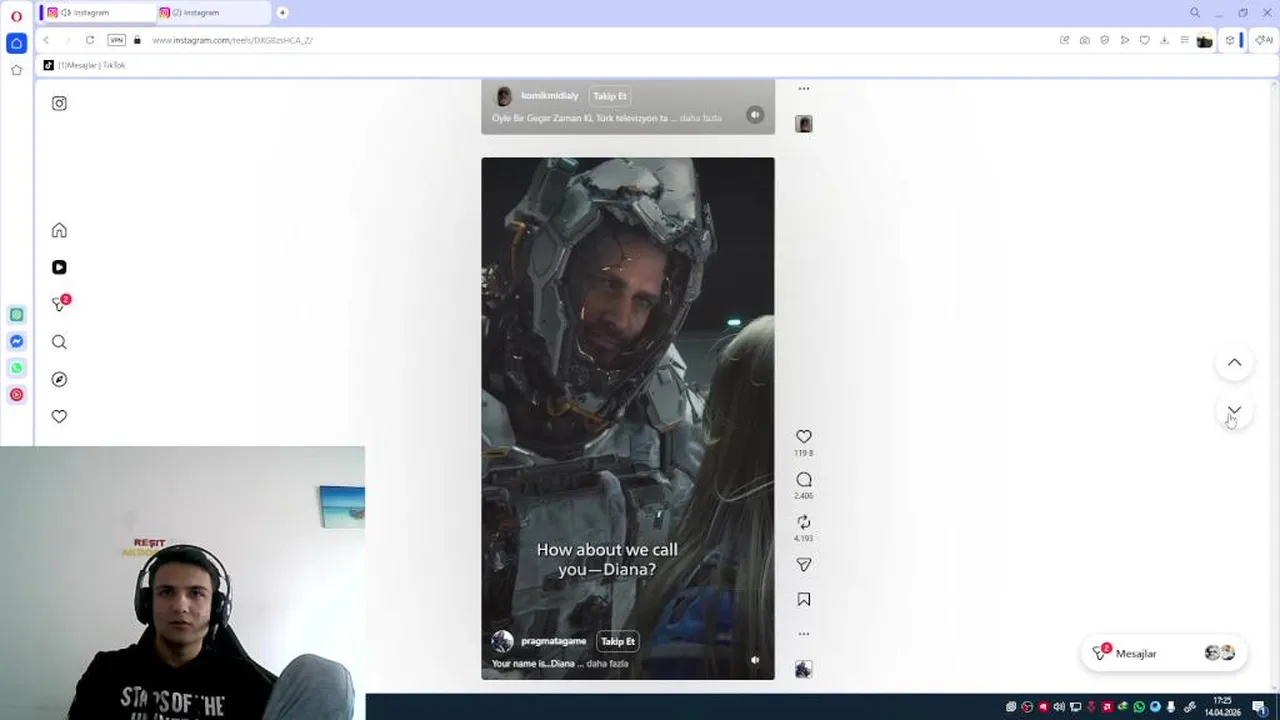Open ad blocker shield icon in toolbar
The height and width of the screenshot is (720, 1280).
(1105, 40)
